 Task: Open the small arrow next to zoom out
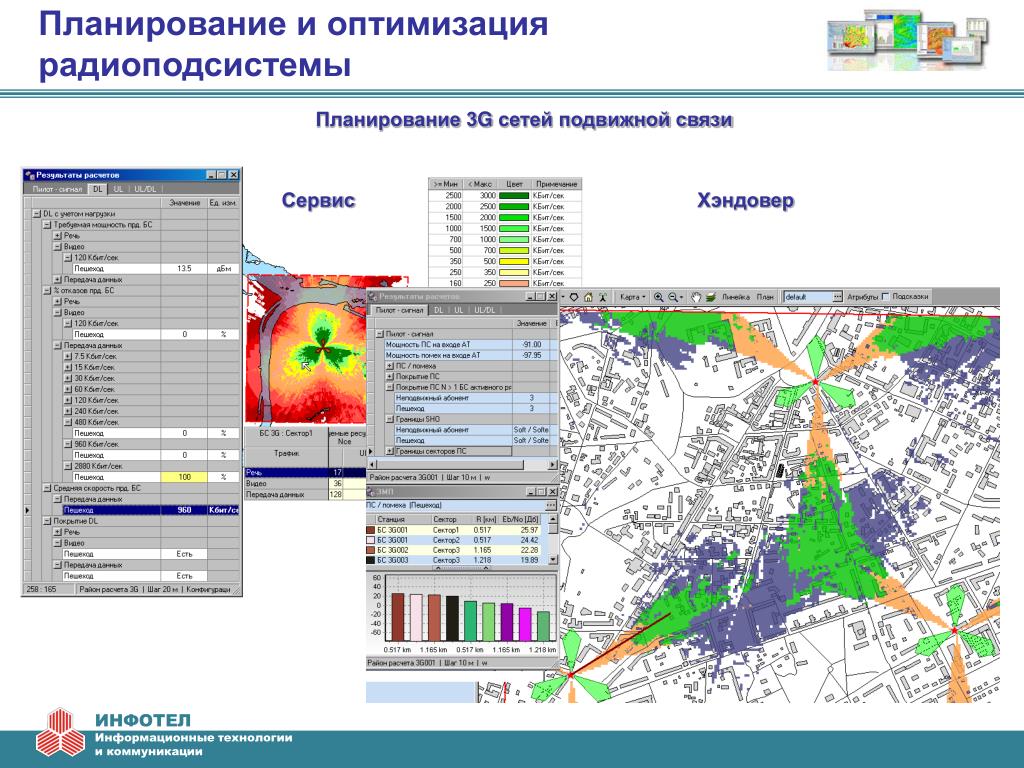[x=682, y=297]
